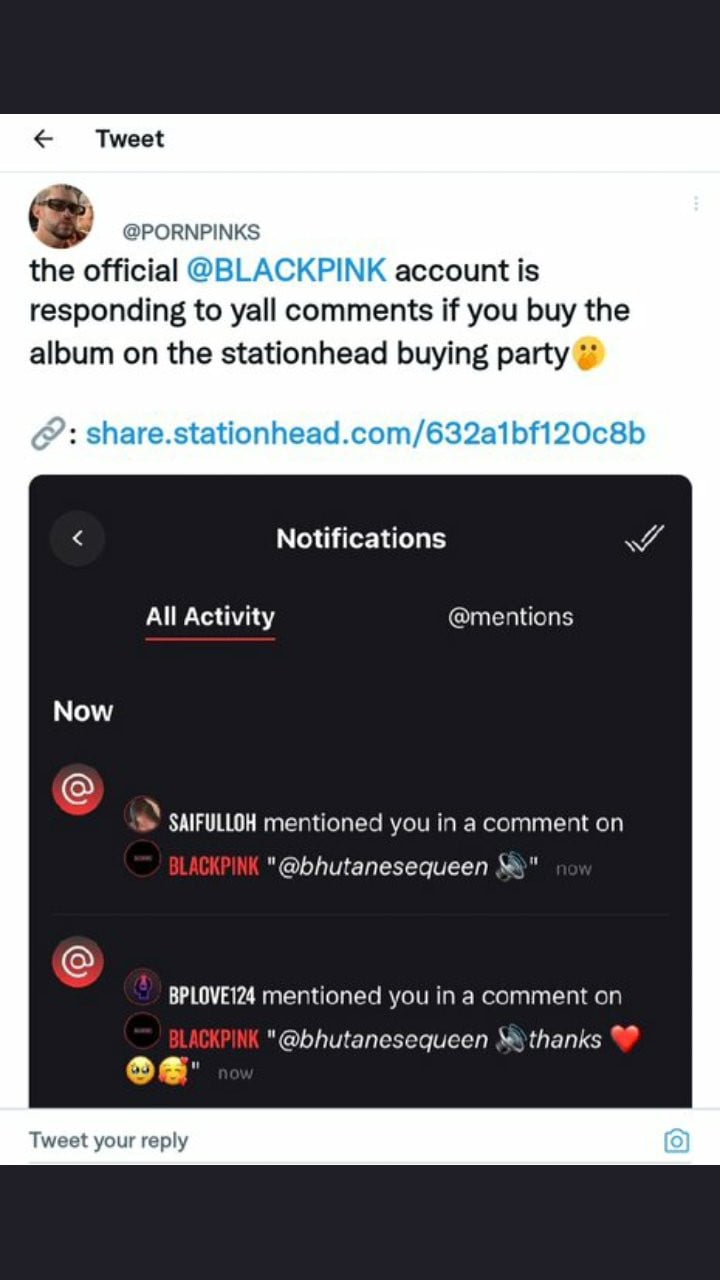Viewport: 720px width, 1280px height.
Task: Open BPLOVE124's small avatar
Action: pos(143,988)
